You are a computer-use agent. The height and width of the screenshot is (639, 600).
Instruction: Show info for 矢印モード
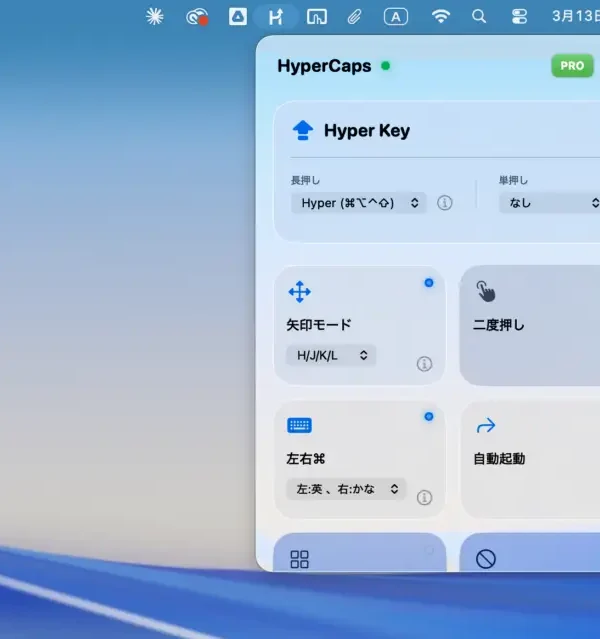click(424, 364)
